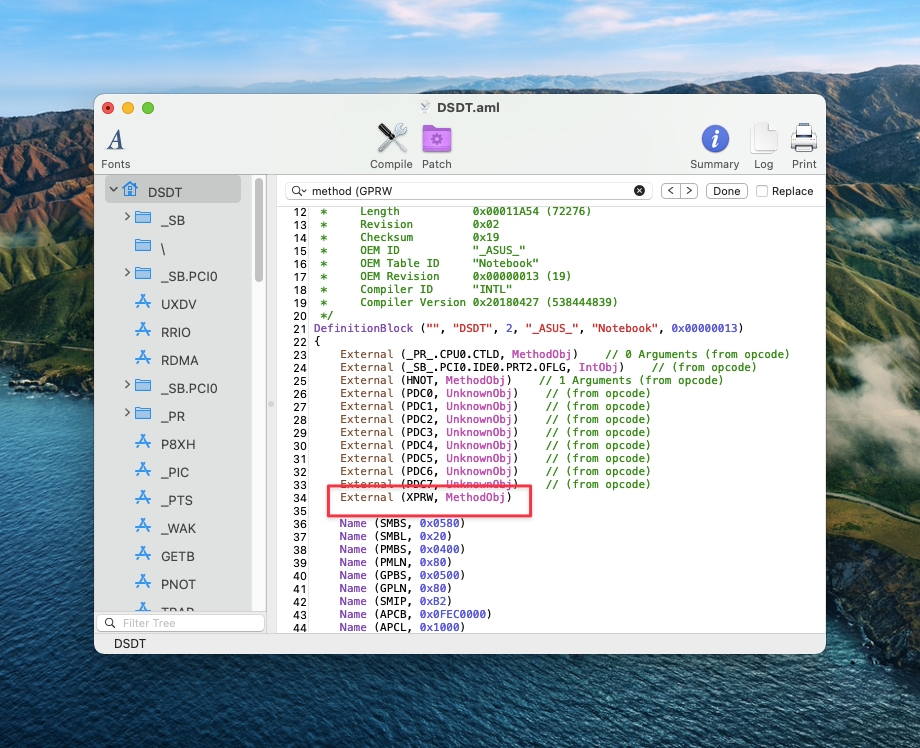The image size is (920, 748).
Task: Open the Fonts panel
Action: [116, 147]
